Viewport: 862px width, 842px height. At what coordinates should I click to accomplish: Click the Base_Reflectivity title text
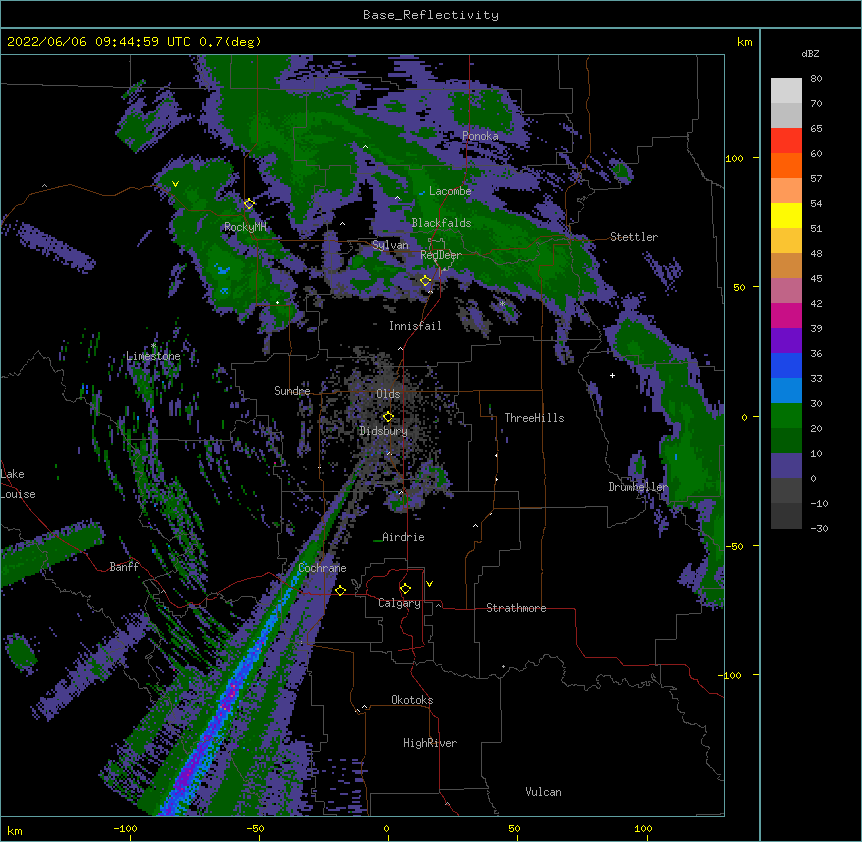click(431, 15)
